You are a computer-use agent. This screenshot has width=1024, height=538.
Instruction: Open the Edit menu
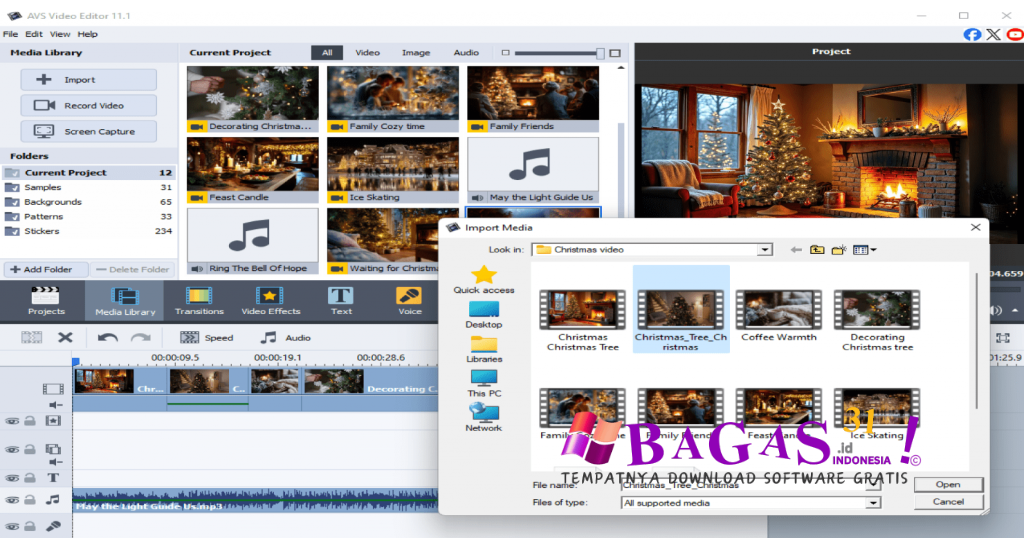34,34
